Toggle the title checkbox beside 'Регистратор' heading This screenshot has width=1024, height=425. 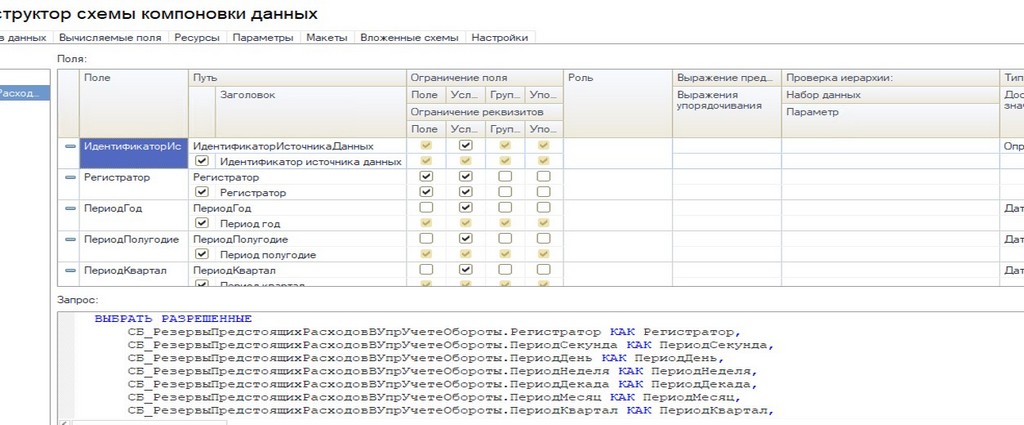pyautogui.click(x=202, y=192)
